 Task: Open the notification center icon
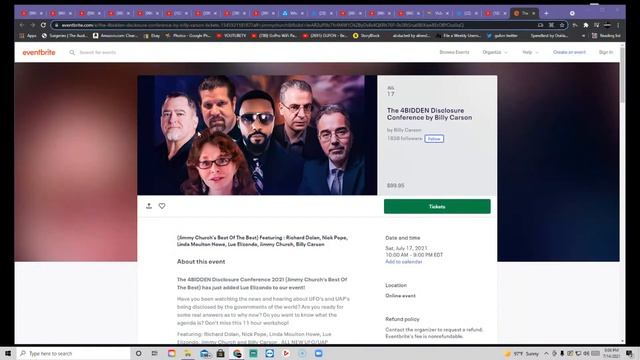pyautogui.click(x=629, y=353)
